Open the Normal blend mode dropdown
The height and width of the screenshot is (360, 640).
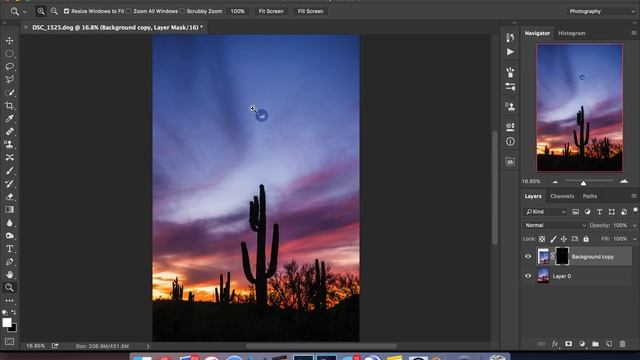[x=554, y=225]
